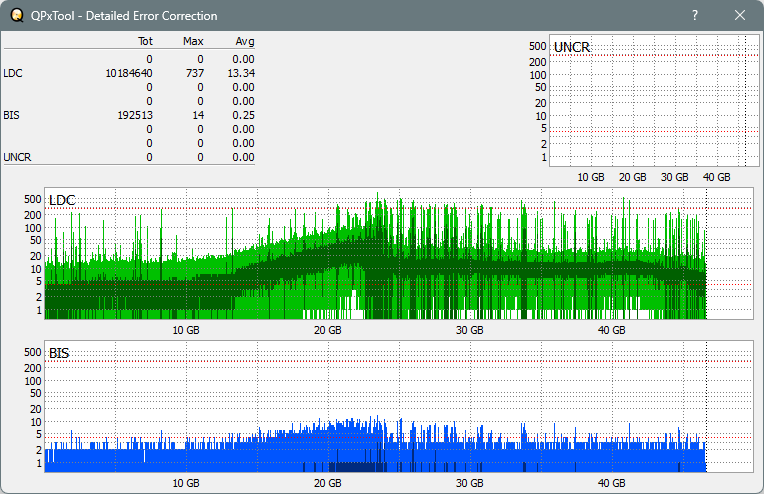Click the LDC title inside the green graph
The height and width of the screenshot is (494, 764).
coord(62,201)
